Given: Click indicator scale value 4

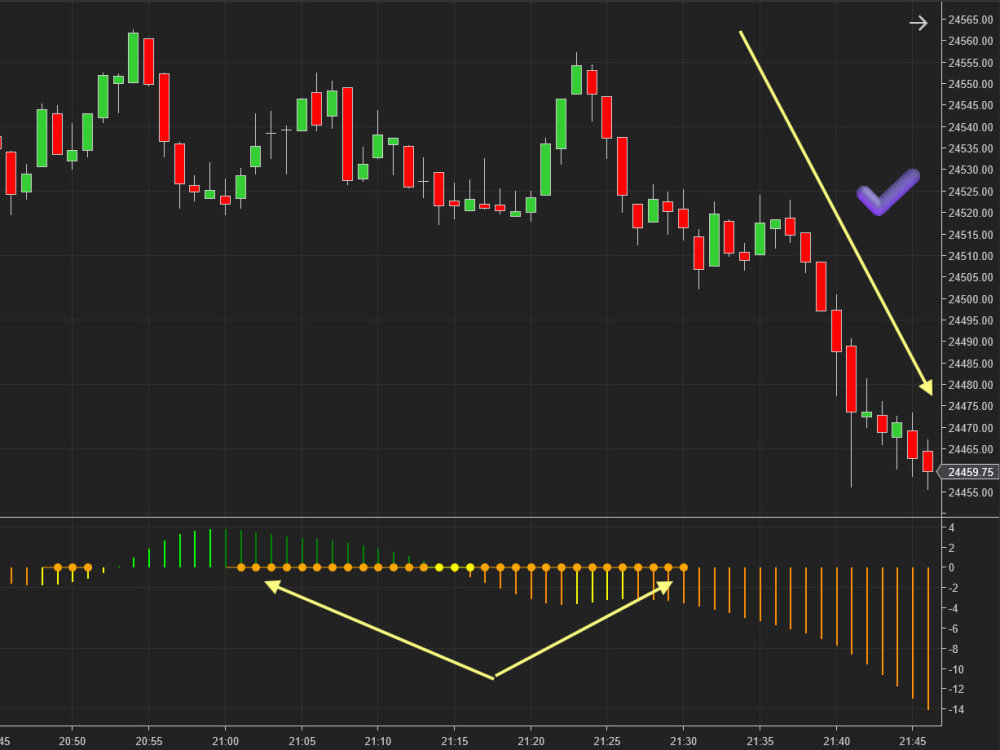Looking at the screenshot, I should (952, 527).
